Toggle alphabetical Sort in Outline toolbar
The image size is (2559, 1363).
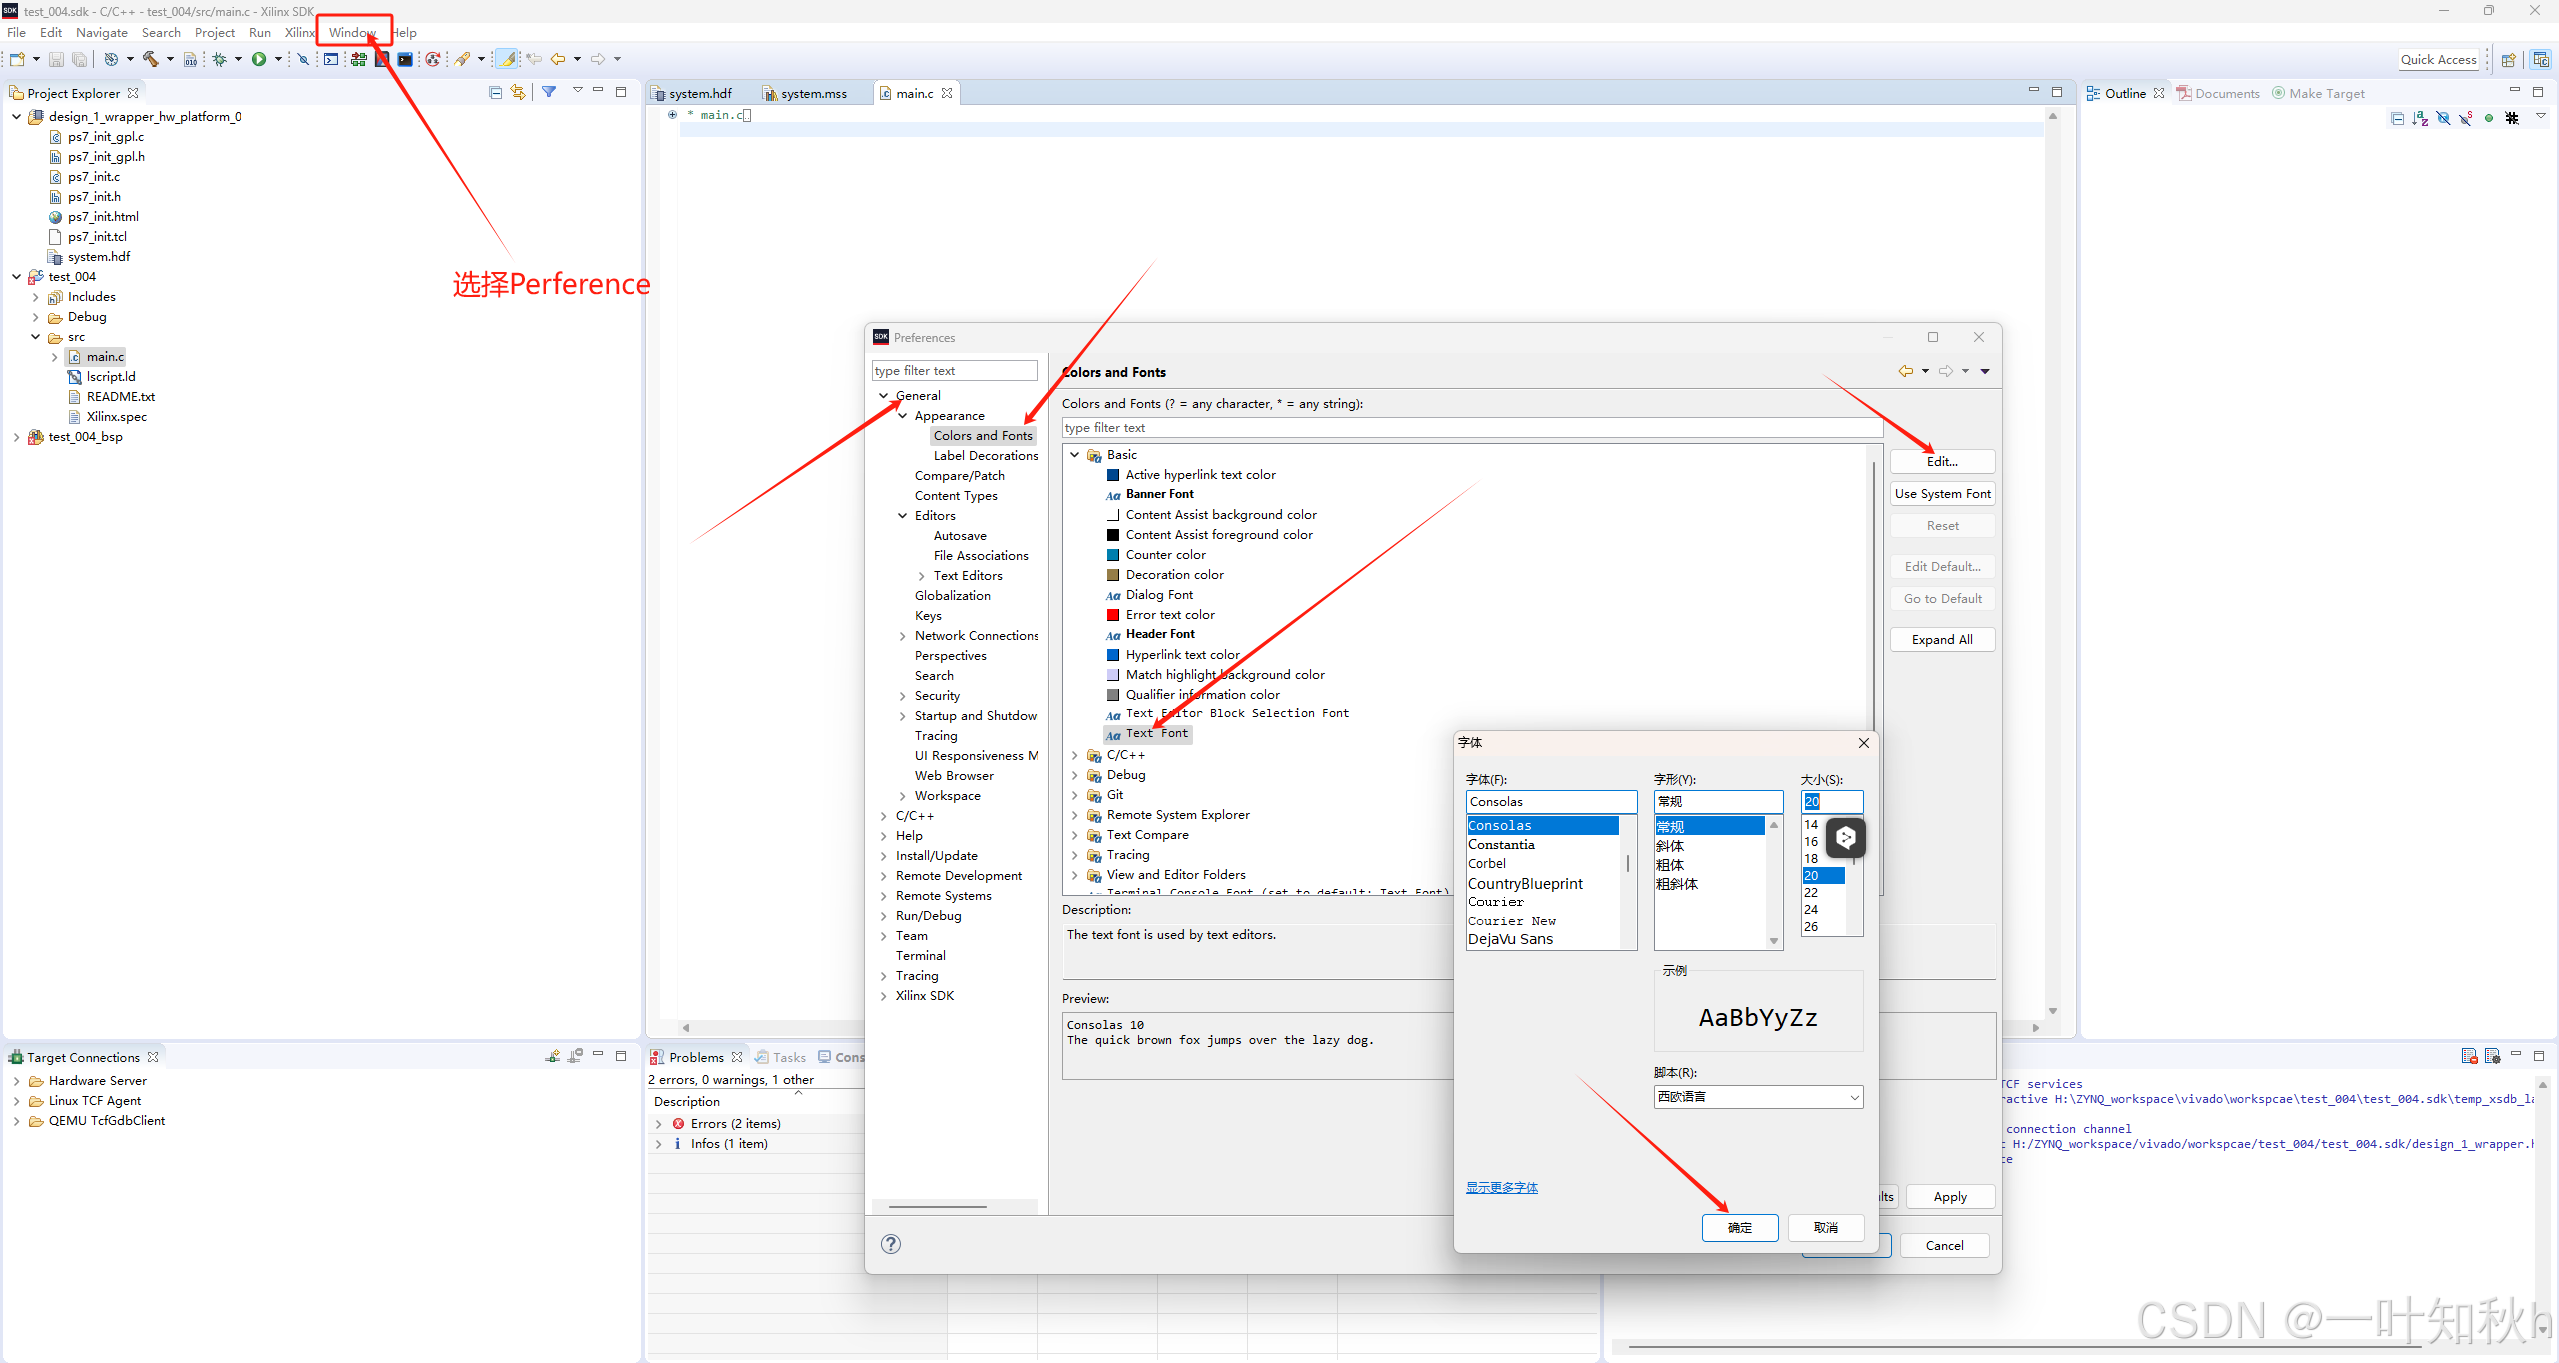[2420, 119]
